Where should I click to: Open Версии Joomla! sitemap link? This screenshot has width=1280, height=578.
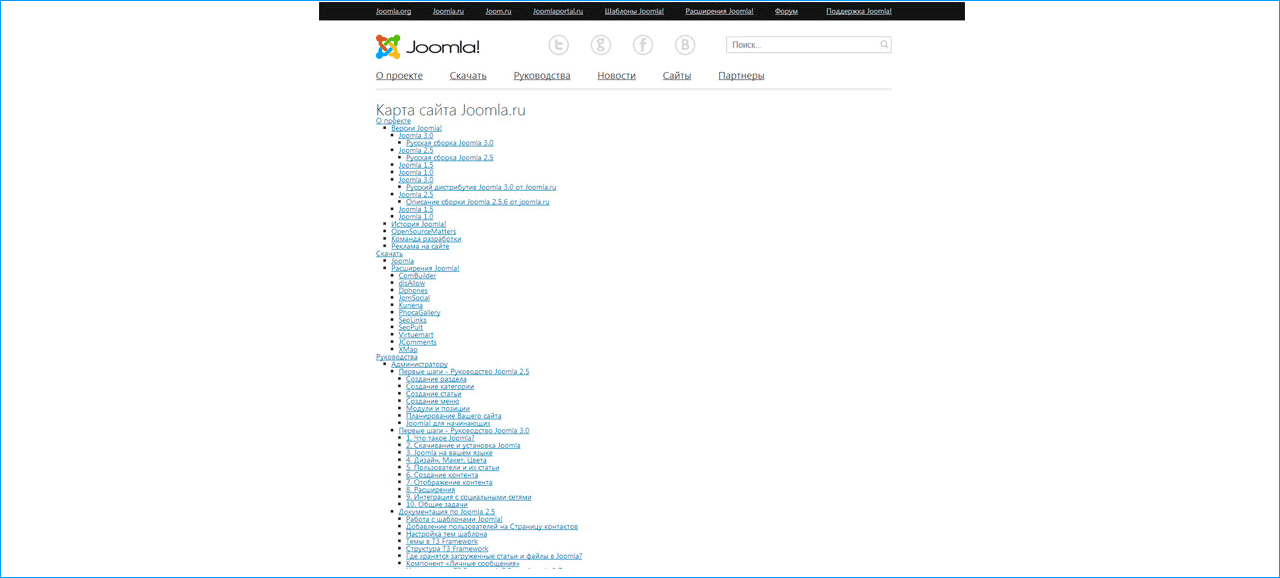tap(416, 128)
